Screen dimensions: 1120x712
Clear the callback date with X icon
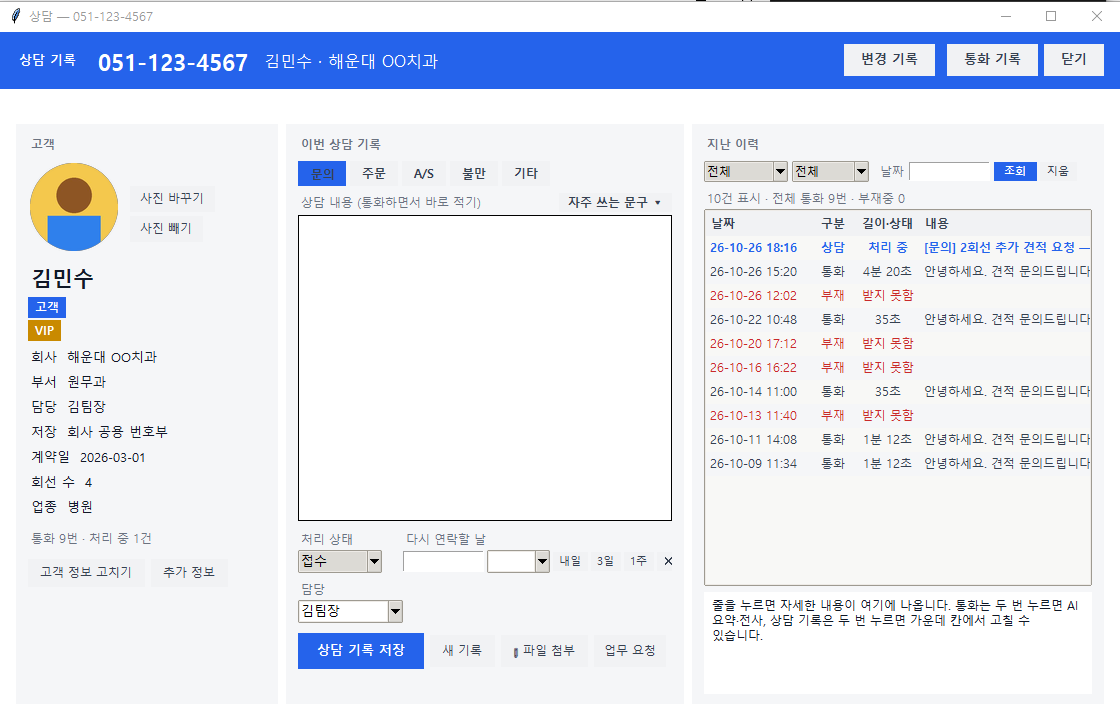(668, 561)
